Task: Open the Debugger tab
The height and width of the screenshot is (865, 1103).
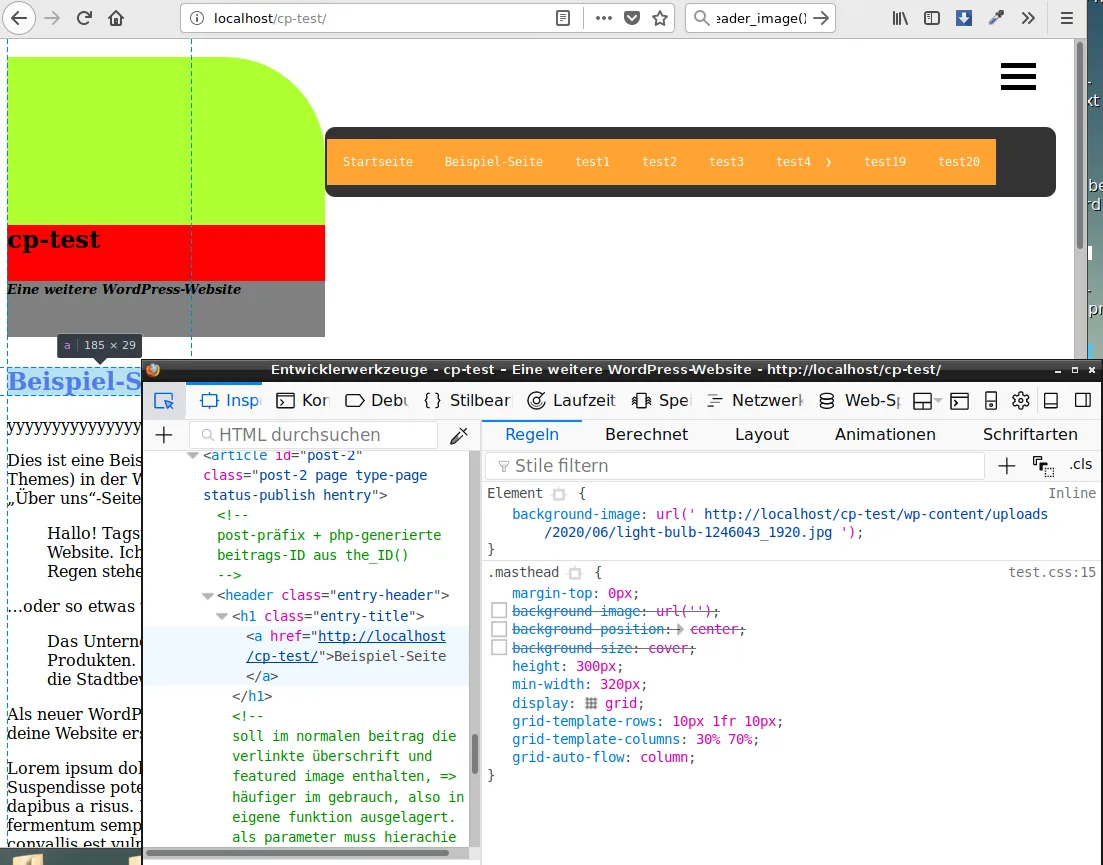Action: point(376,401)
